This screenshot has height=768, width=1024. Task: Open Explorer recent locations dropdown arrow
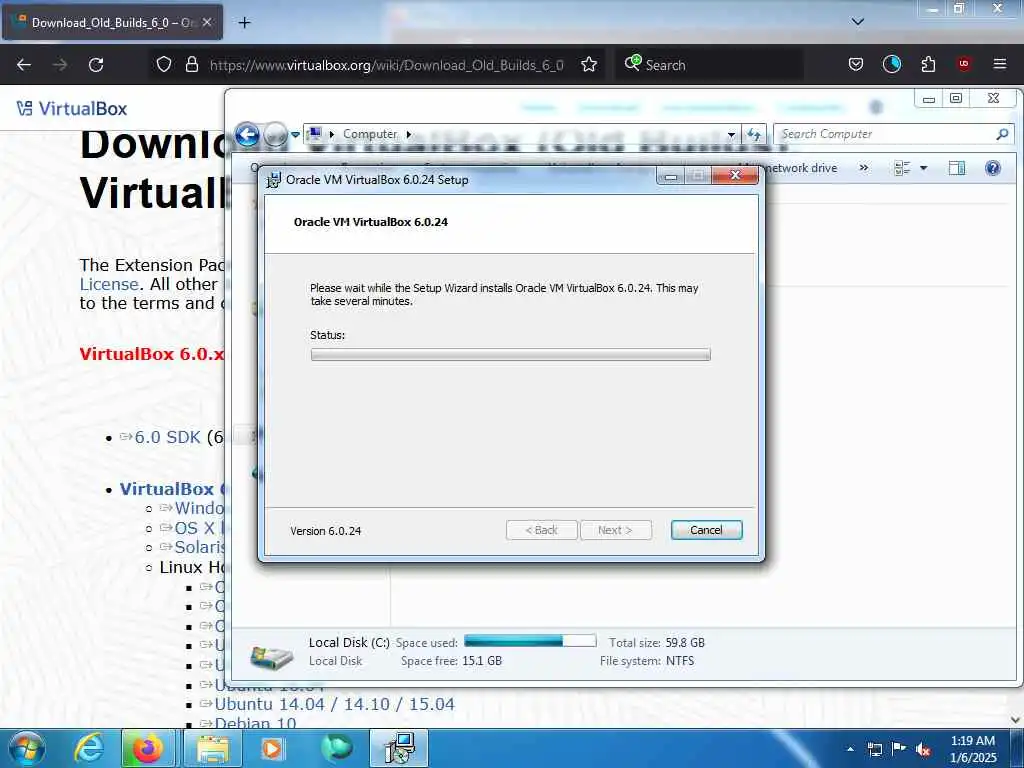pos(295,135)
